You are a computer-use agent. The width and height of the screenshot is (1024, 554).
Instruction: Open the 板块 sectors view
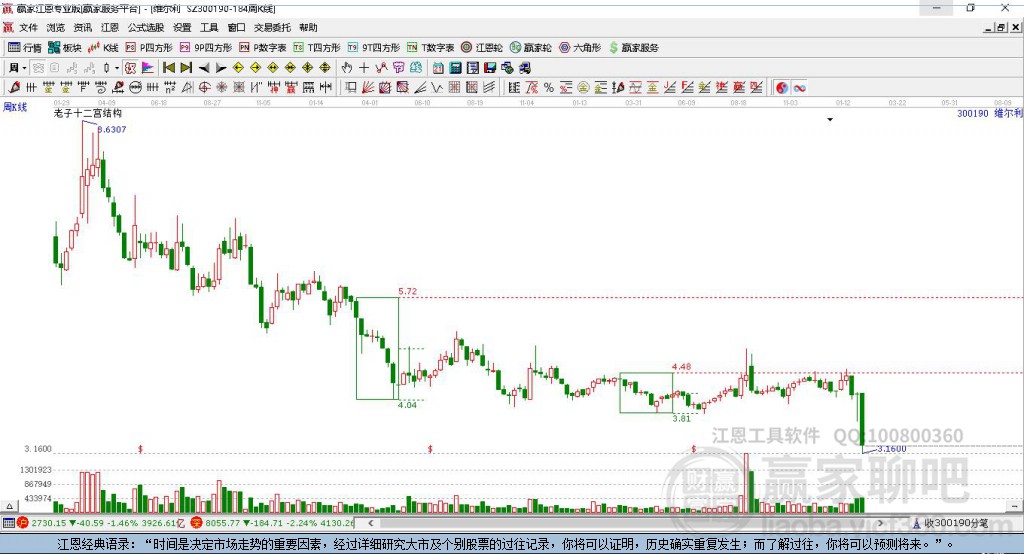click(65, 48)
